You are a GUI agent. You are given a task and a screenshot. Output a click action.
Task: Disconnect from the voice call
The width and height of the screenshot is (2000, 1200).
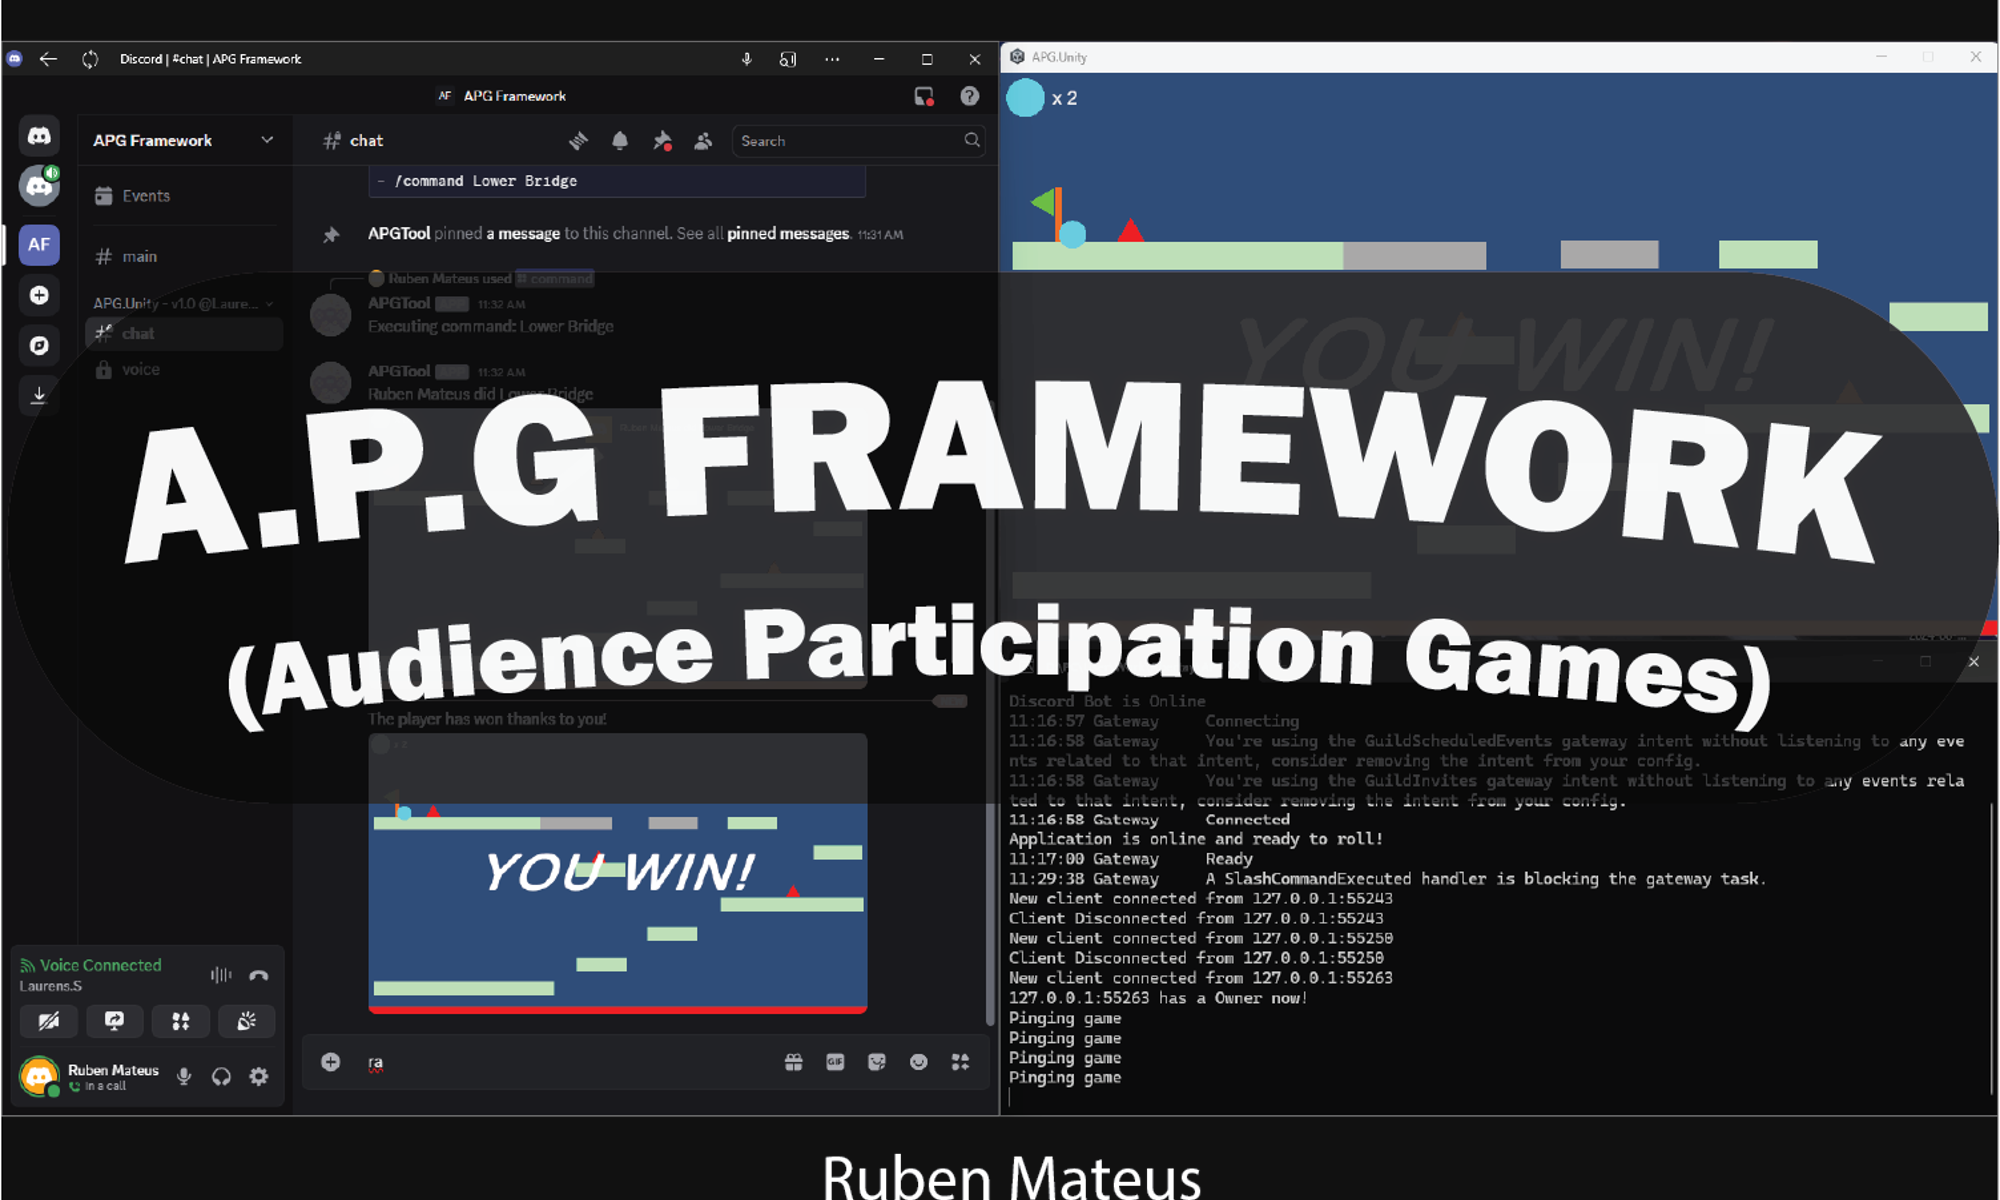click(259, 975)
